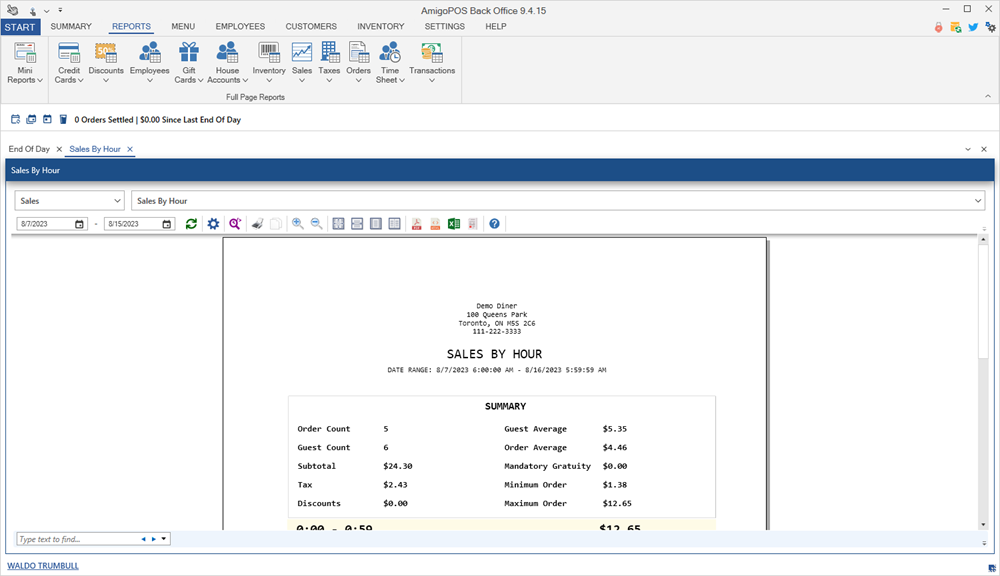Click the red document export icon
The height and width of the screenshot is (576, 1000).
[x=473, y=224]
